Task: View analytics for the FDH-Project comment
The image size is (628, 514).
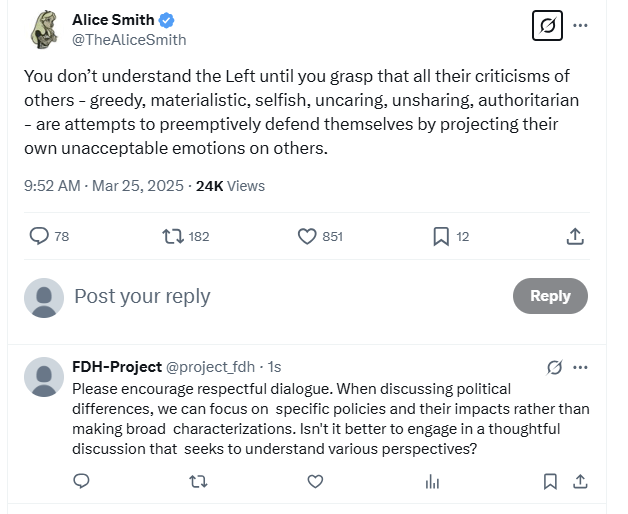Action: (432, 482)
